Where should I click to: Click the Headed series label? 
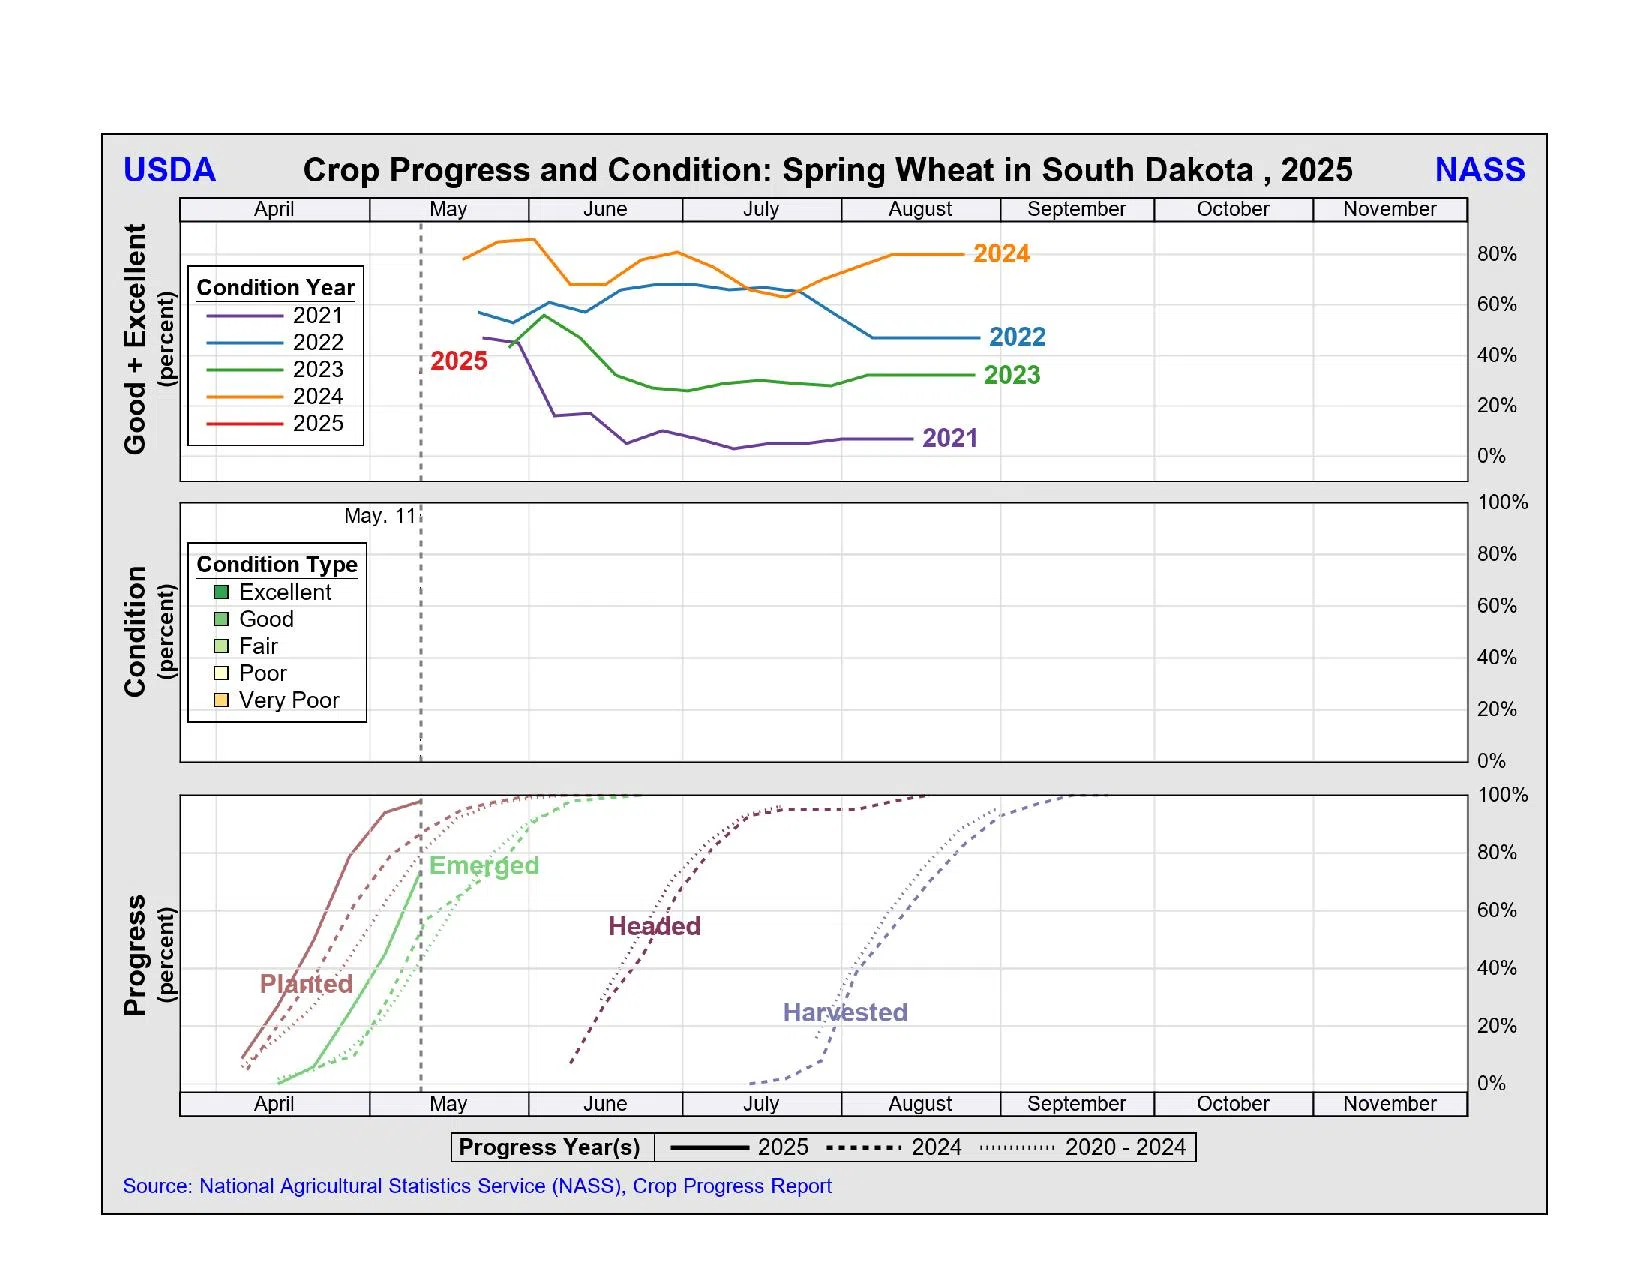tap(654, 926)
